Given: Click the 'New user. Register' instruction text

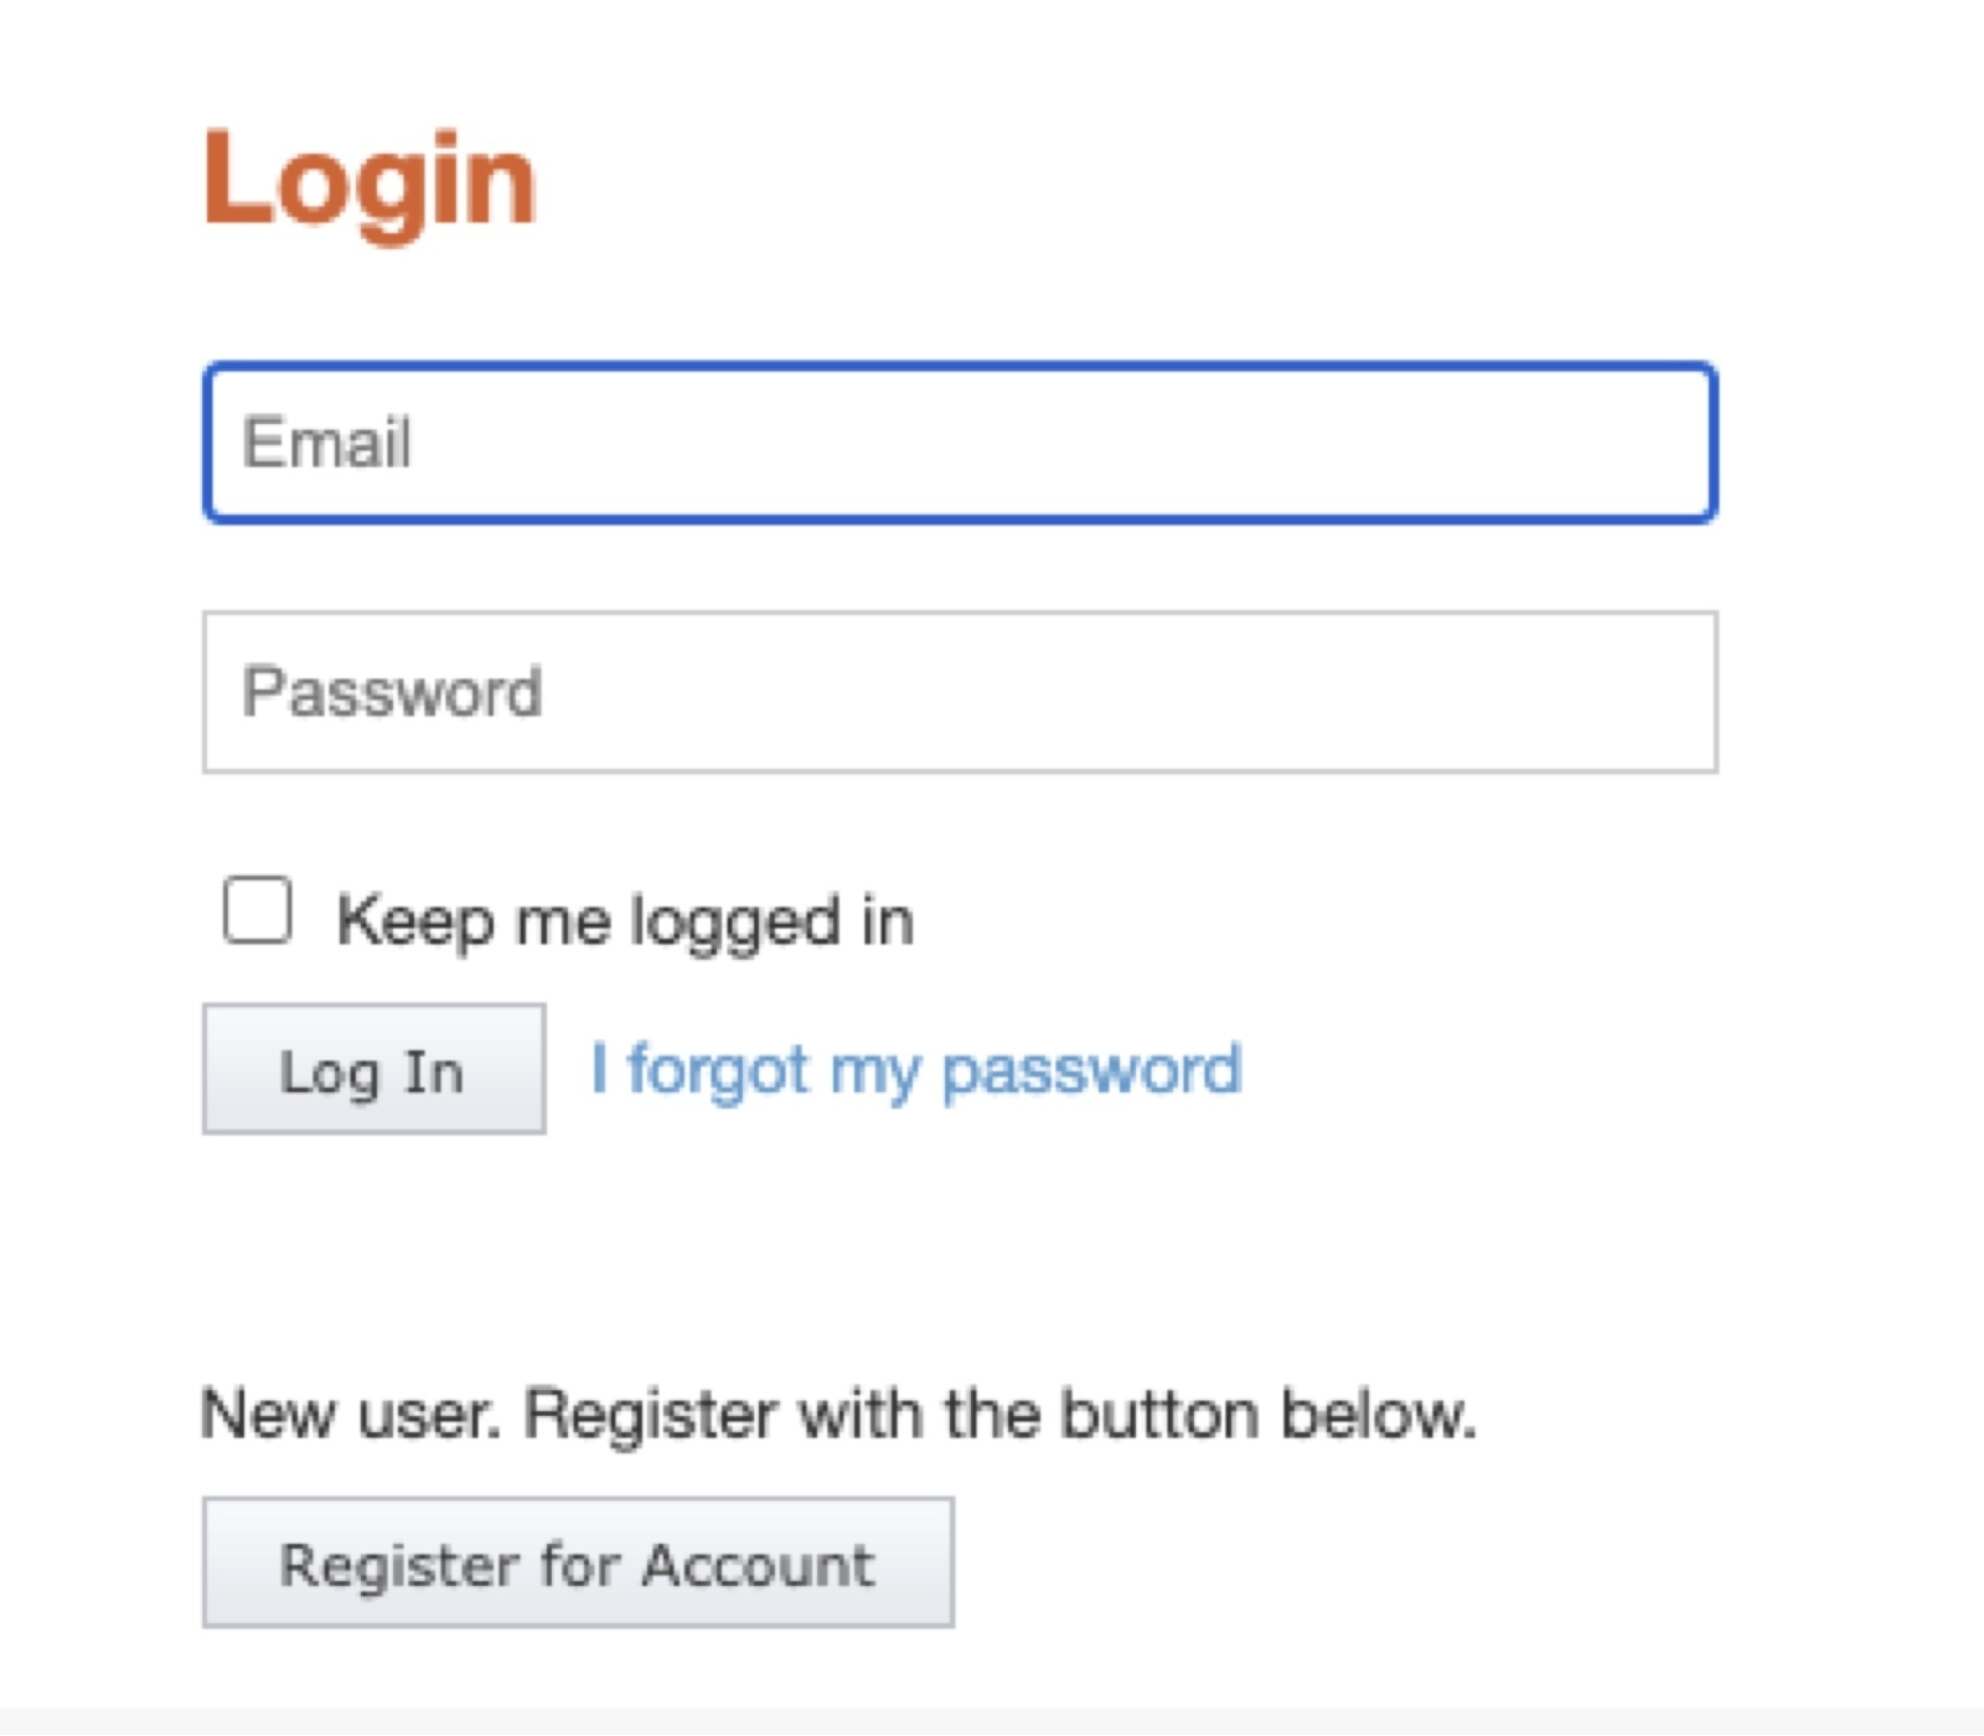Looking at the screenshot, I should [838, 1414].
